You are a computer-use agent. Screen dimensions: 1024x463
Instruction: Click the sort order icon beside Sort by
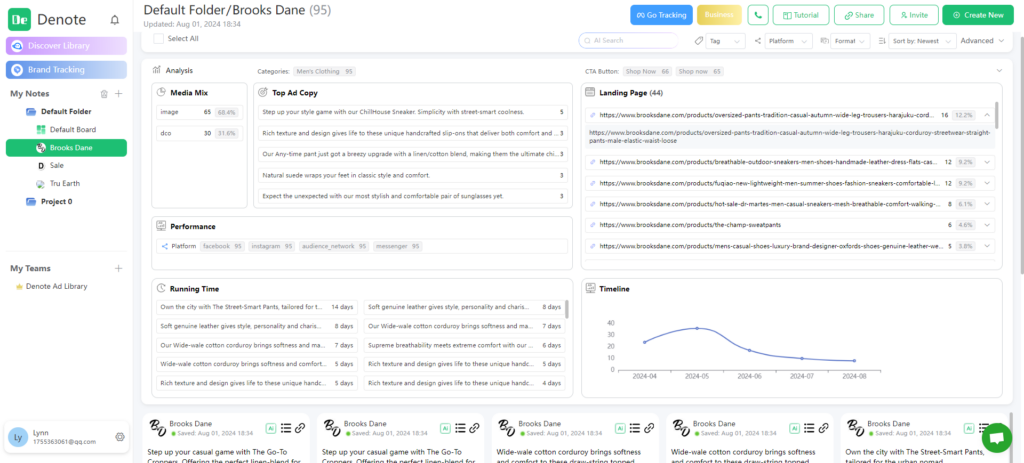[882, 40]
